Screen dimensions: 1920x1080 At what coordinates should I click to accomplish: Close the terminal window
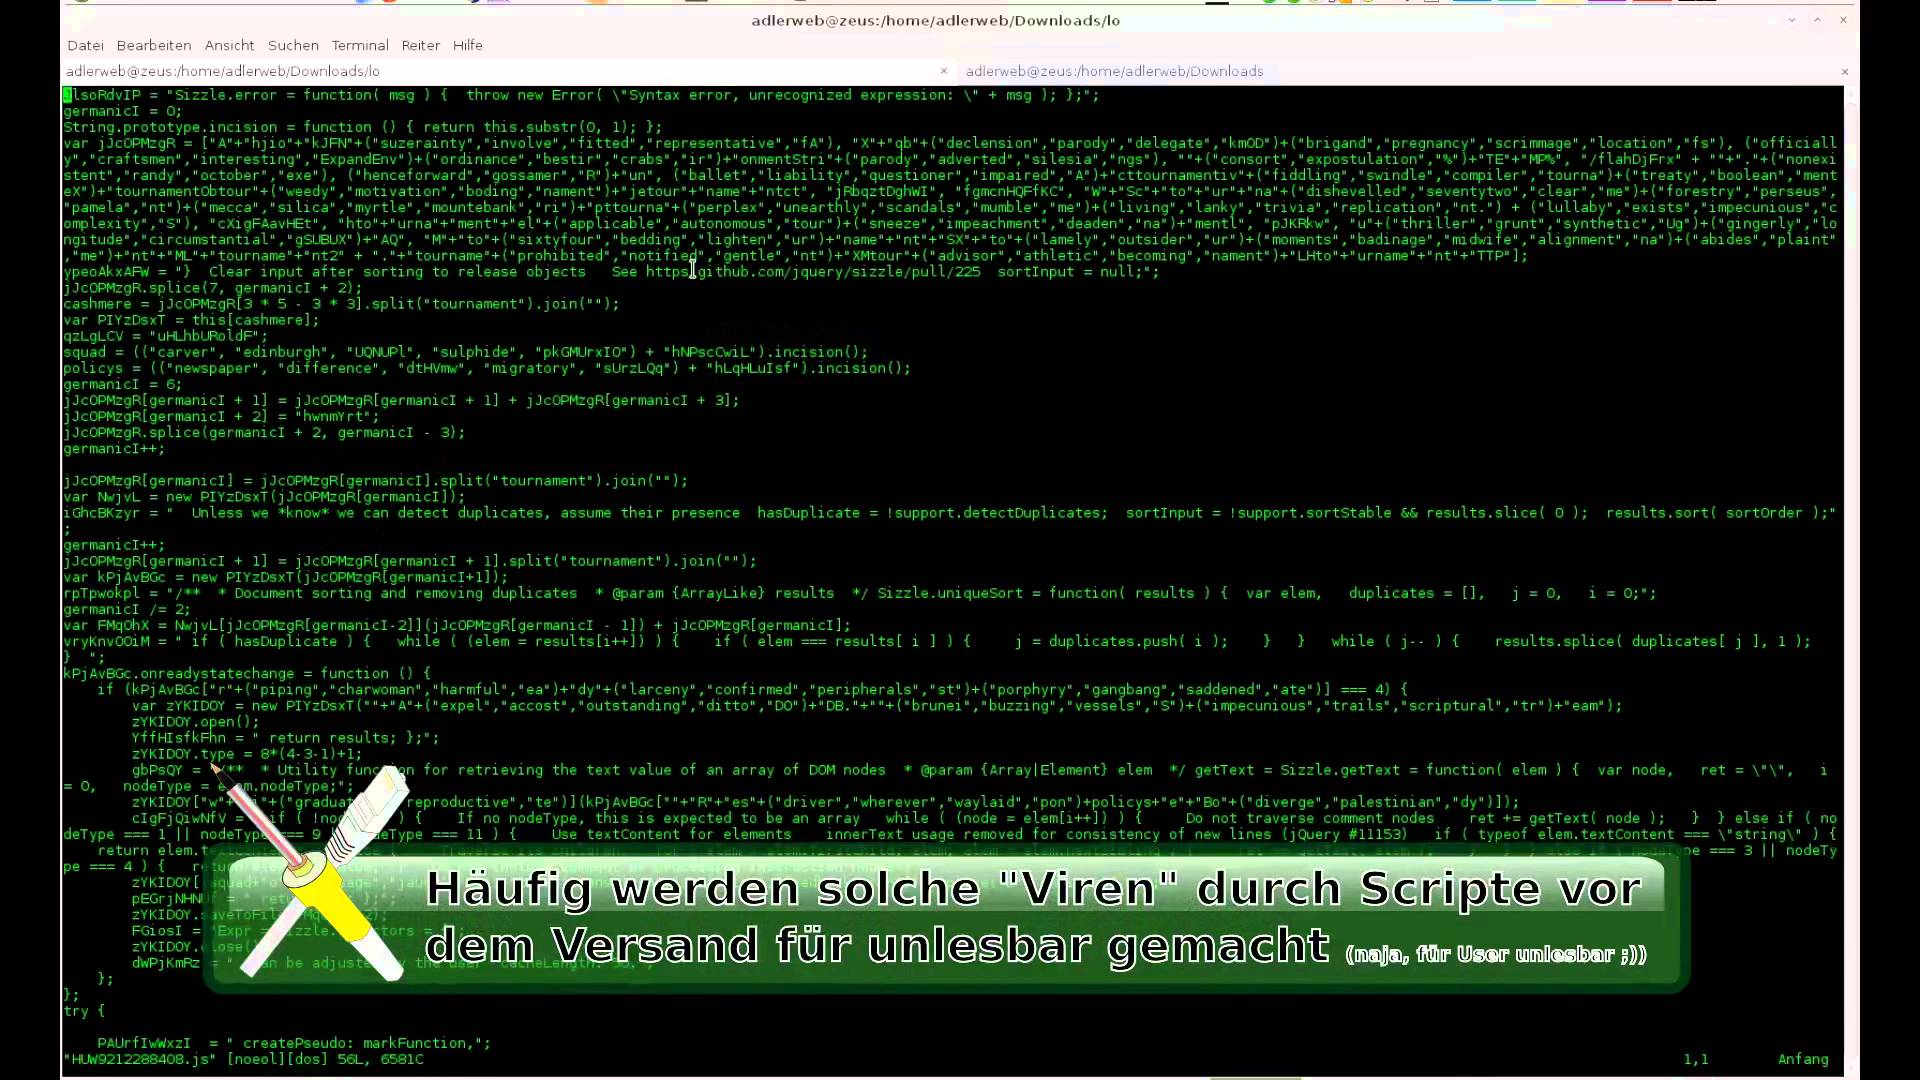[1843, 20]
